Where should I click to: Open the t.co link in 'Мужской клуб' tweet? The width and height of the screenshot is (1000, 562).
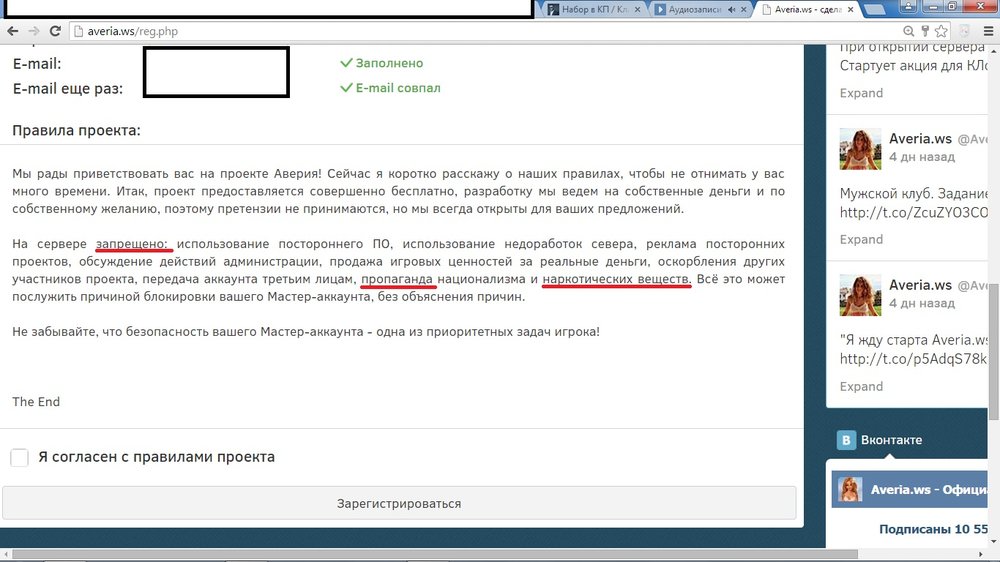coord(912,211)
